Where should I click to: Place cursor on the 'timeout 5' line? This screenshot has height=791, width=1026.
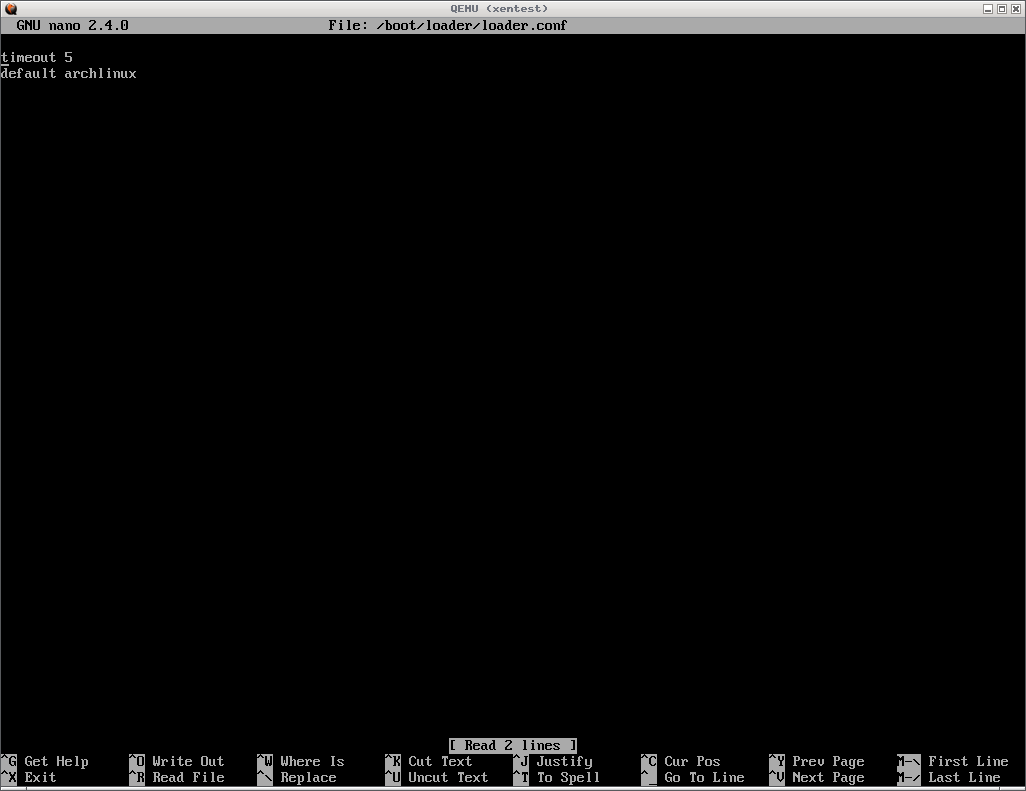[x=37, y=58]
